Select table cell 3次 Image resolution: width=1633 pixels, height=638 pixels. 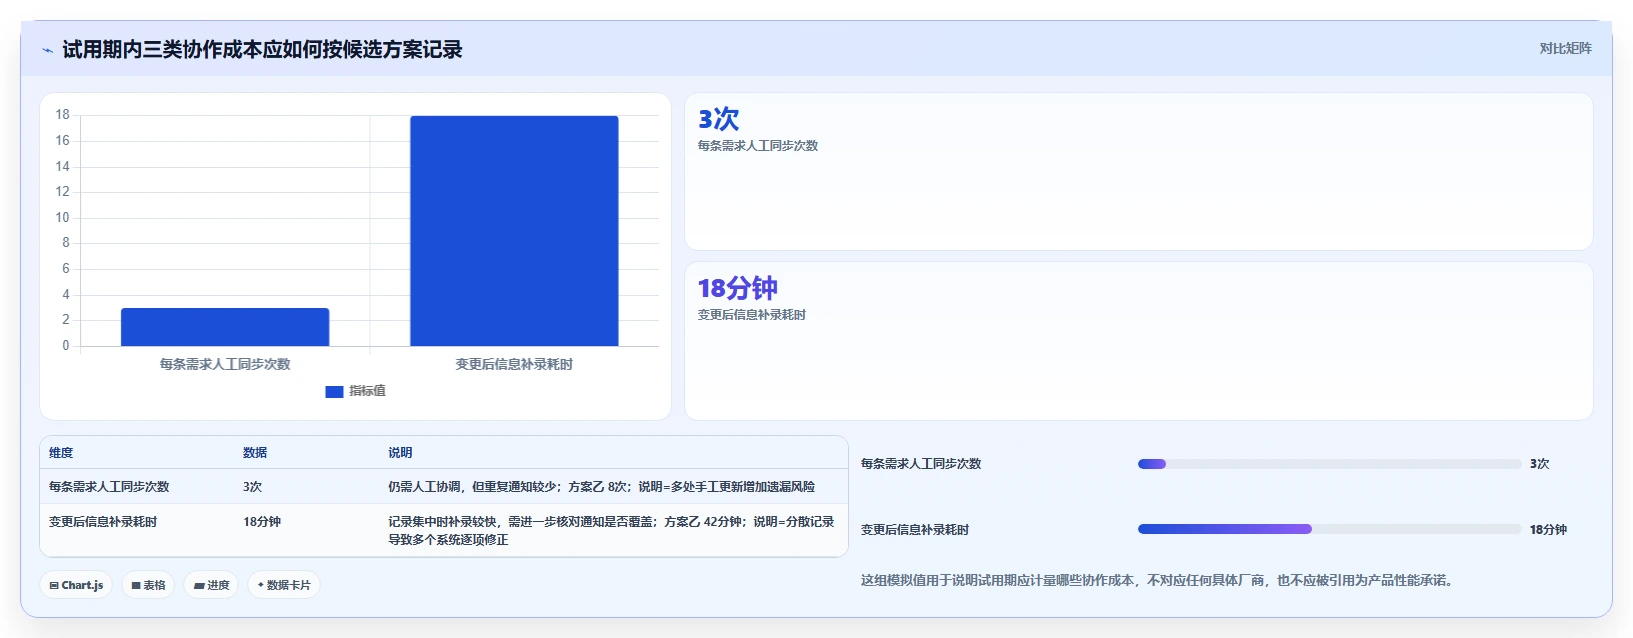(252, 487)
